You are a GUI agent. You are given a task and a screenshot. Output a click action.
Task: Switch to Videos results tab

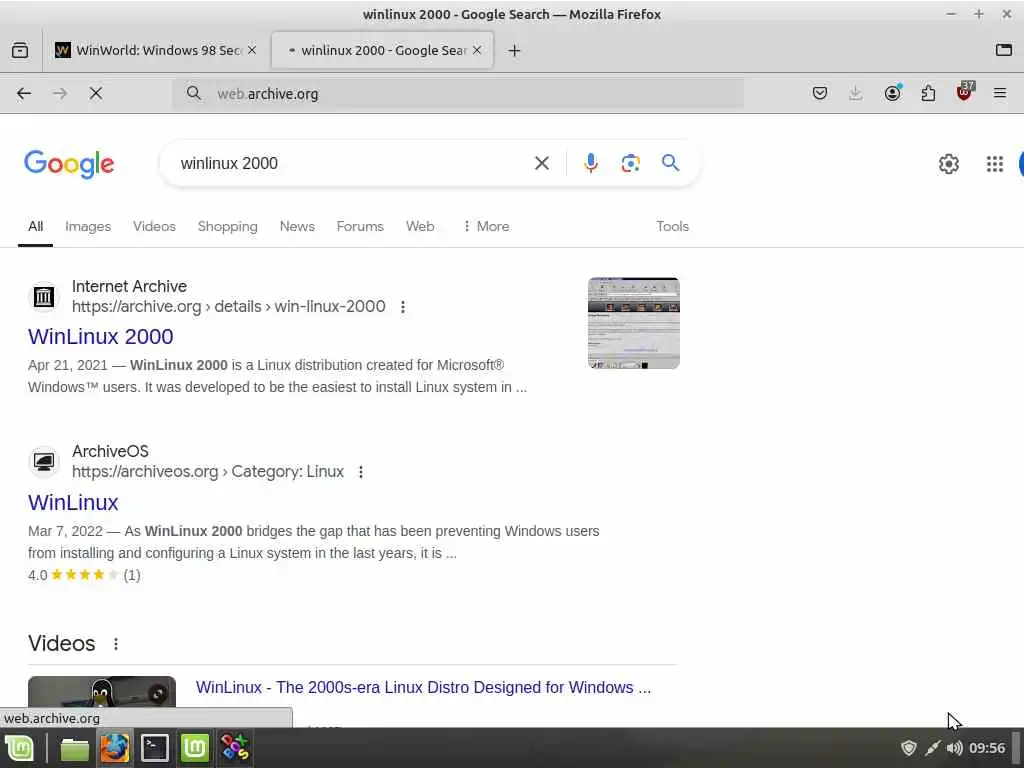[154, 226]
